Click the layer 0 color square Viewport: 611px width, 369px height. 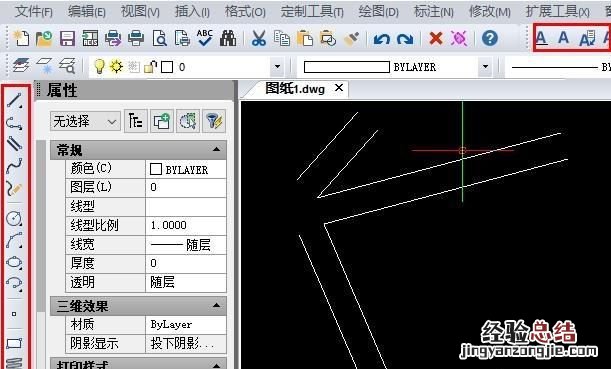[167, 67]
